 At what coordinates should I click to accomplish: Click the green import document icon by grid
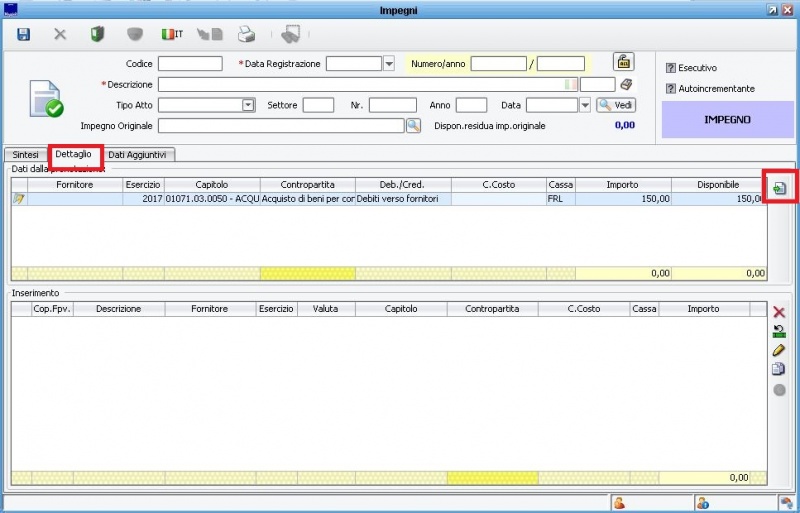coord(779,188)
